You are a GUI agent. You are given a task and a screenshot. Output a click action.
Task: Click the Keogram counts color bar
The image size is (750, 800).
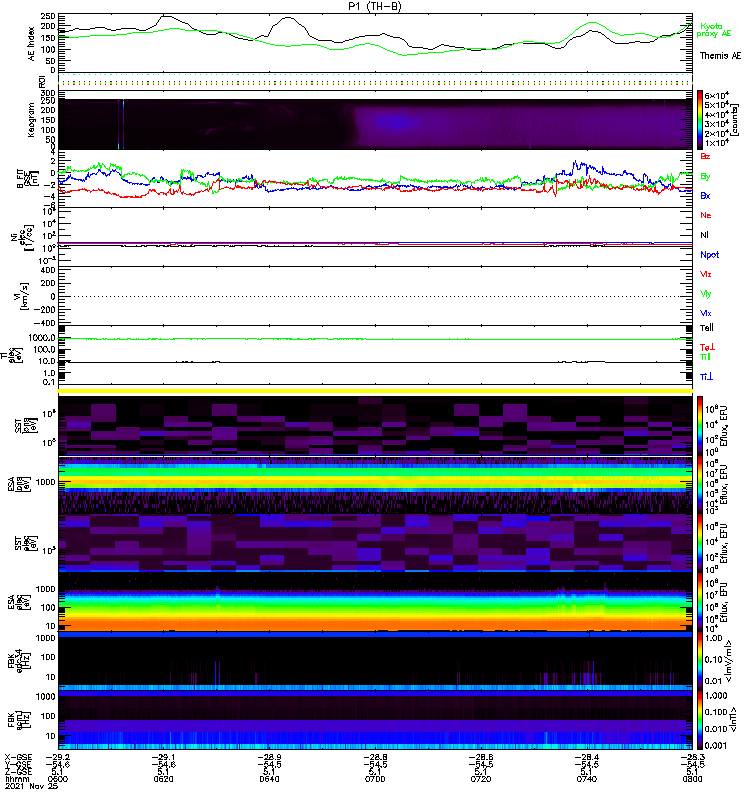[x=700, y=120]
